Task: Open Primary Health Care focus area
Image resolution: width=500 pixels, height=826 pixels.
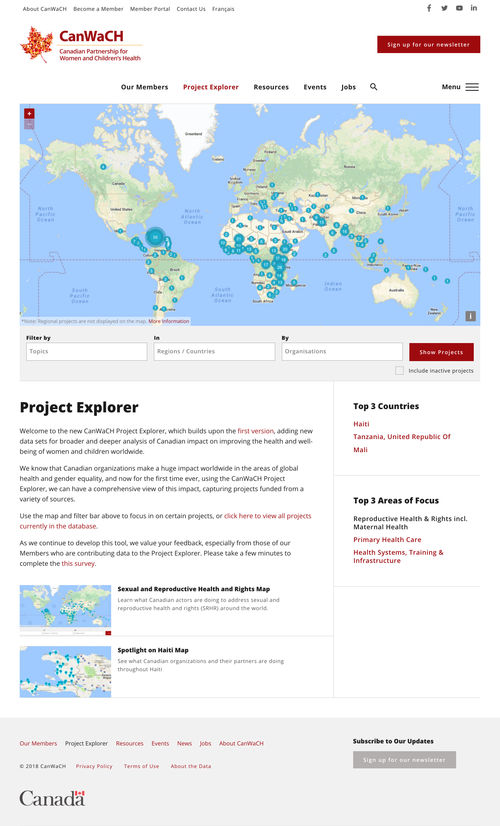Action: click(x=387, y=539)
